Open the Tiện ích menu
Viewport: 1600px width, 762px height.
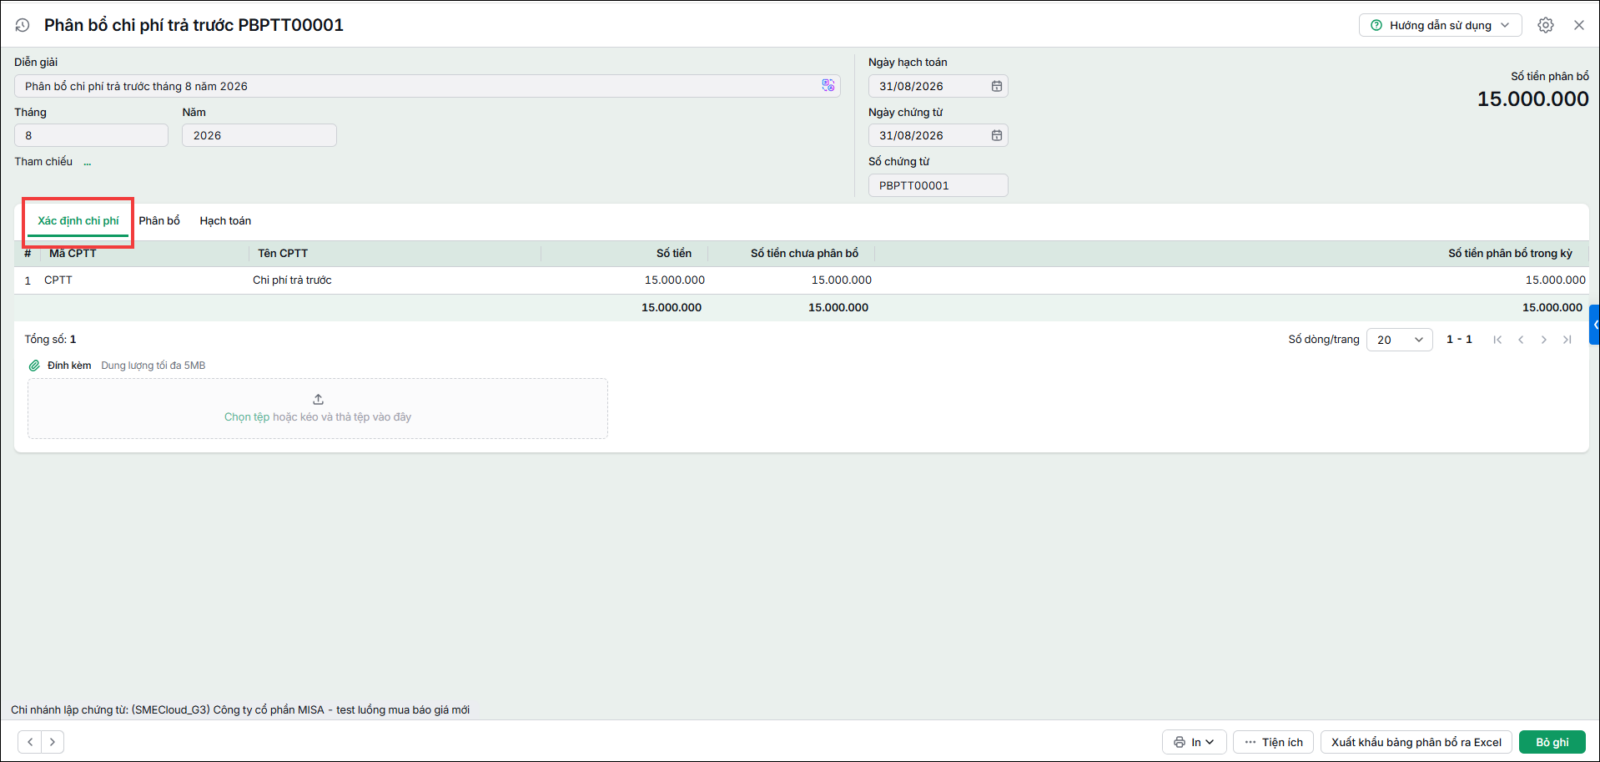(1273, 742)
